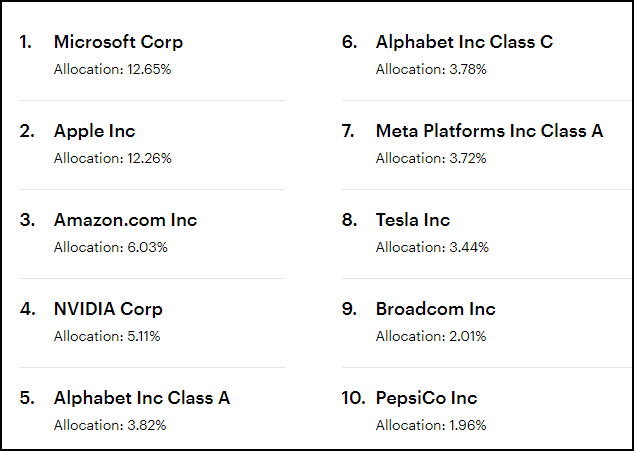Viewport: 634px width, 451px height.
Task: Click PepsiCo's 1.96% allocation text
Action: point(431,425)
